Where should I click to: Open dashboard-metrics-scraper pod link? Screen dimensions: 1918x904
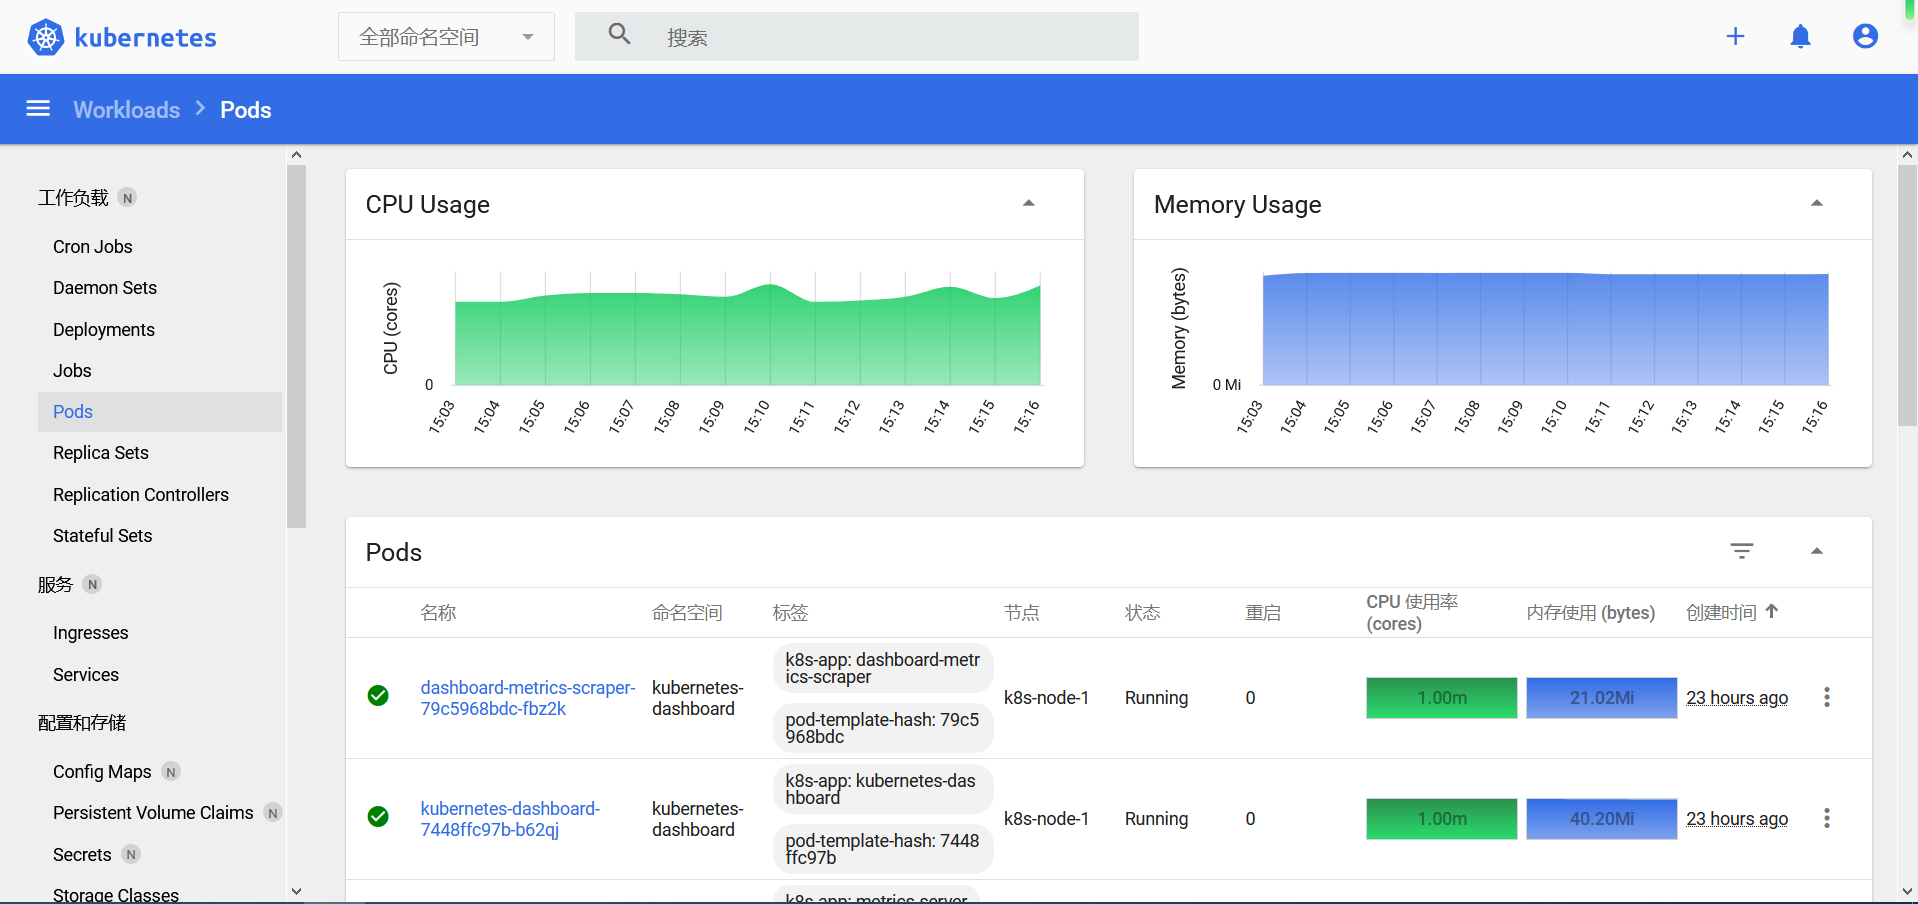528,698
